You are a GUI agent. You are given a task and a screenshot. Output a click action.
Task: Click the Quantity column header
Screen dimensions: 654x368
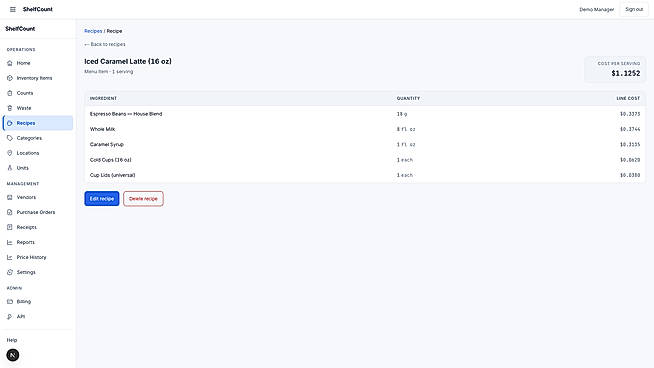click(x=408, y=98)
